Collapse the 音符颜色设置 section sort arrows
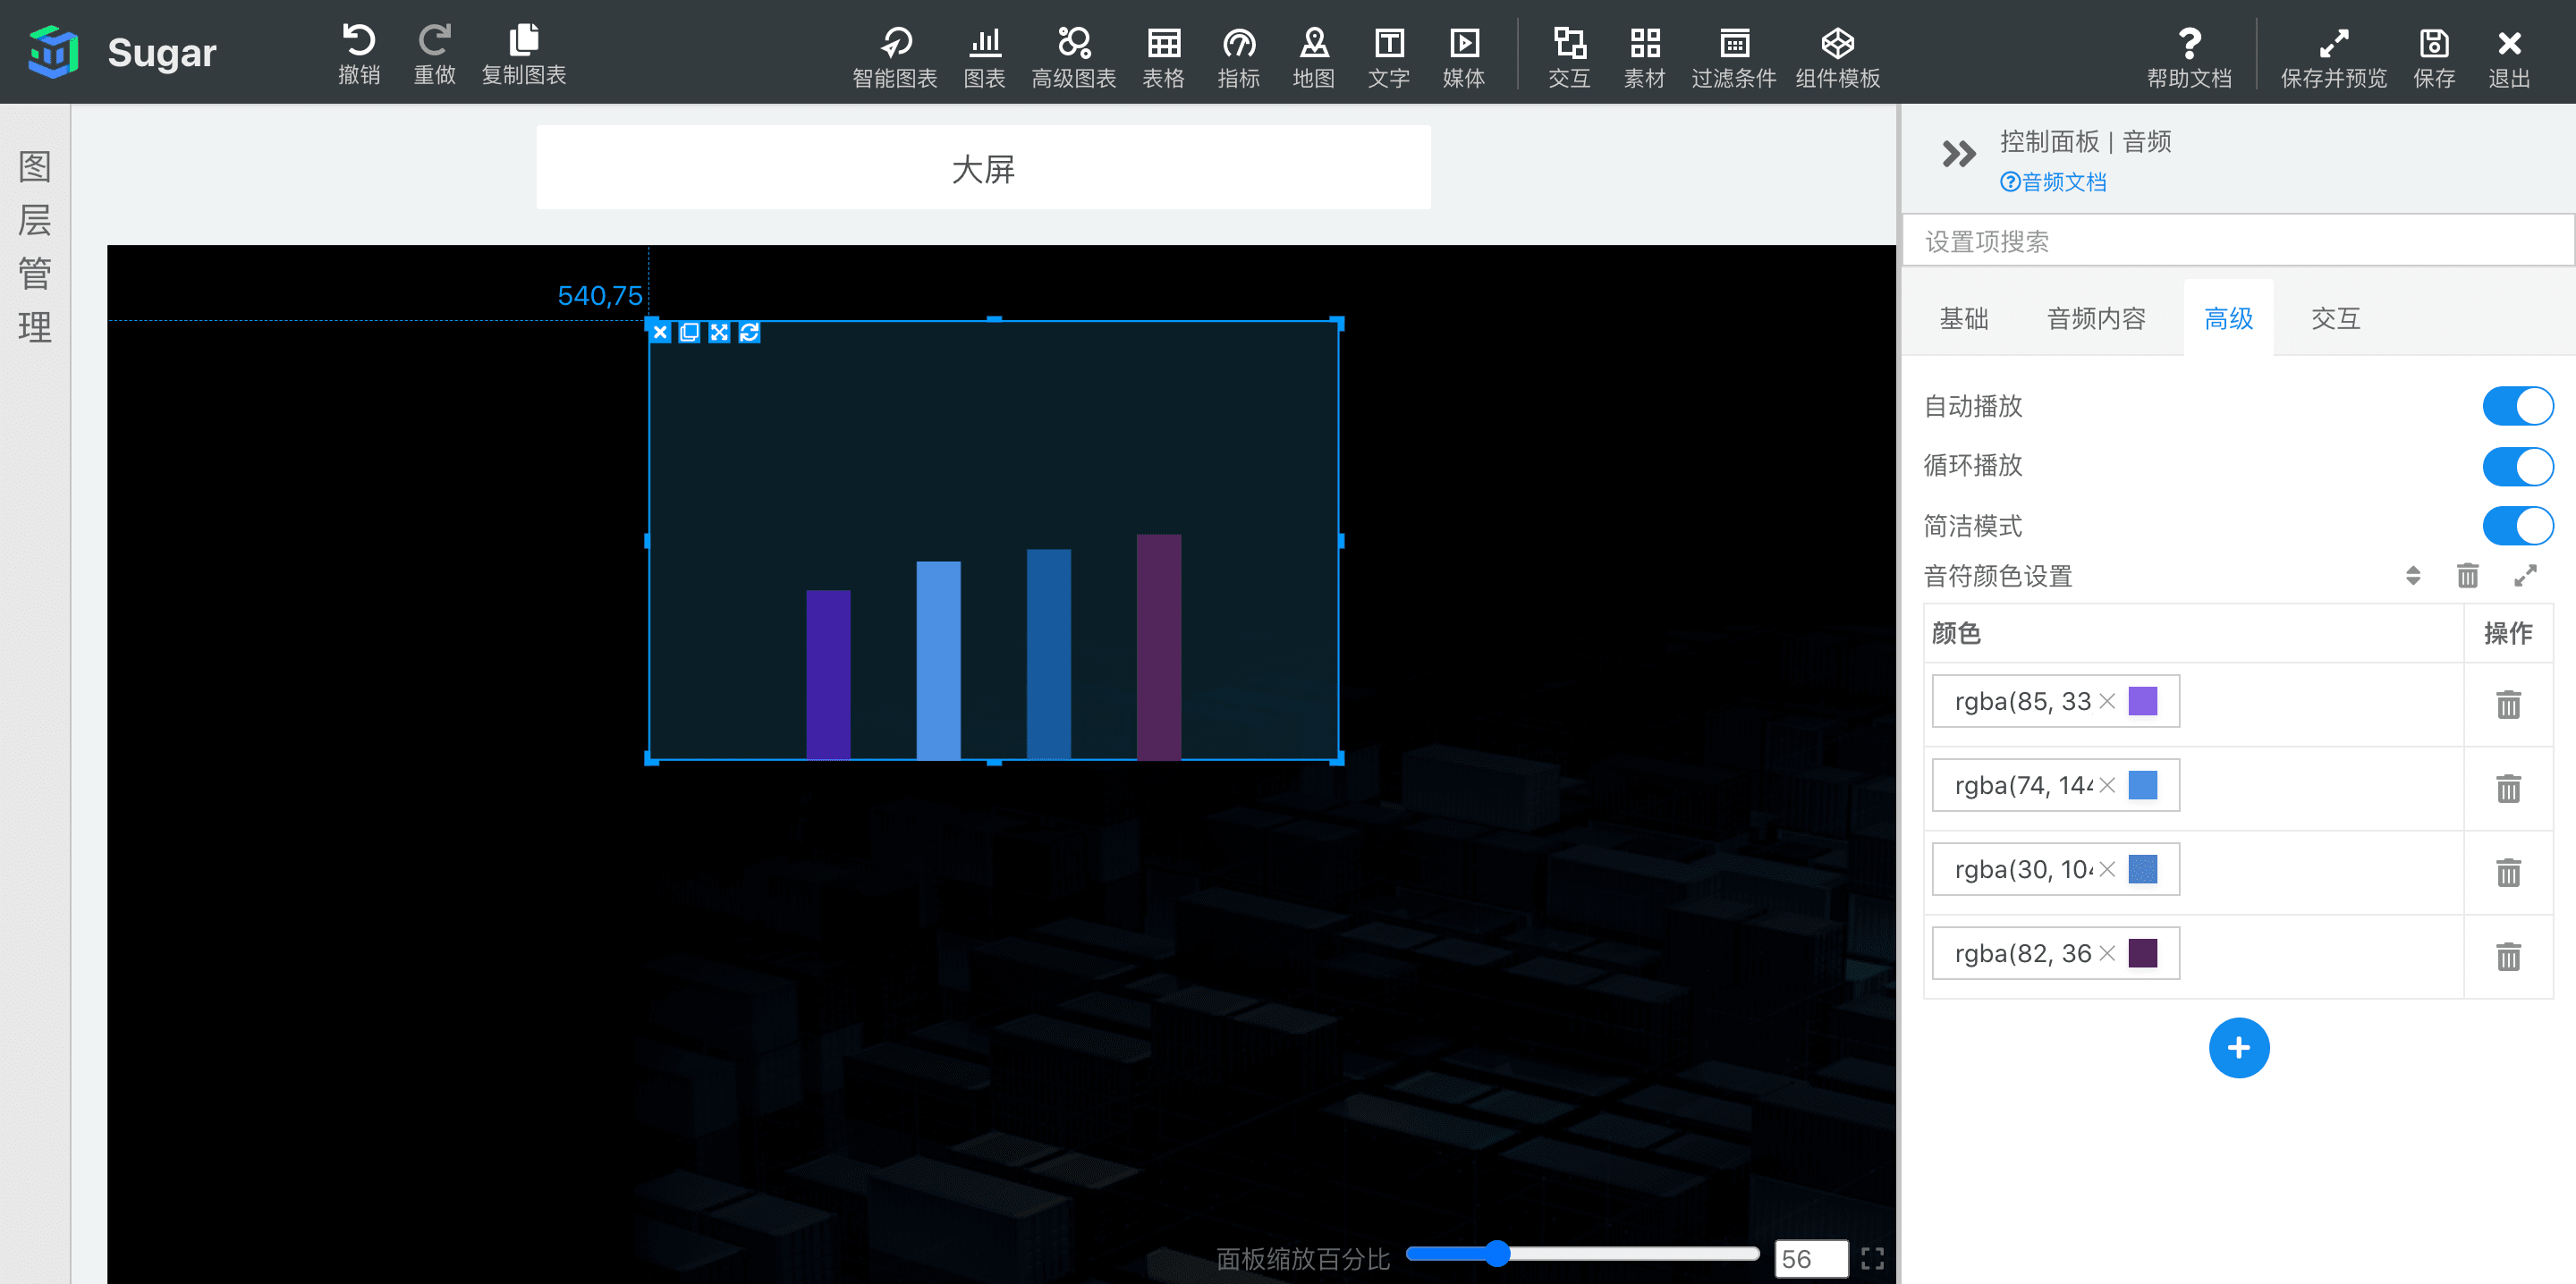 [2412, 575]
